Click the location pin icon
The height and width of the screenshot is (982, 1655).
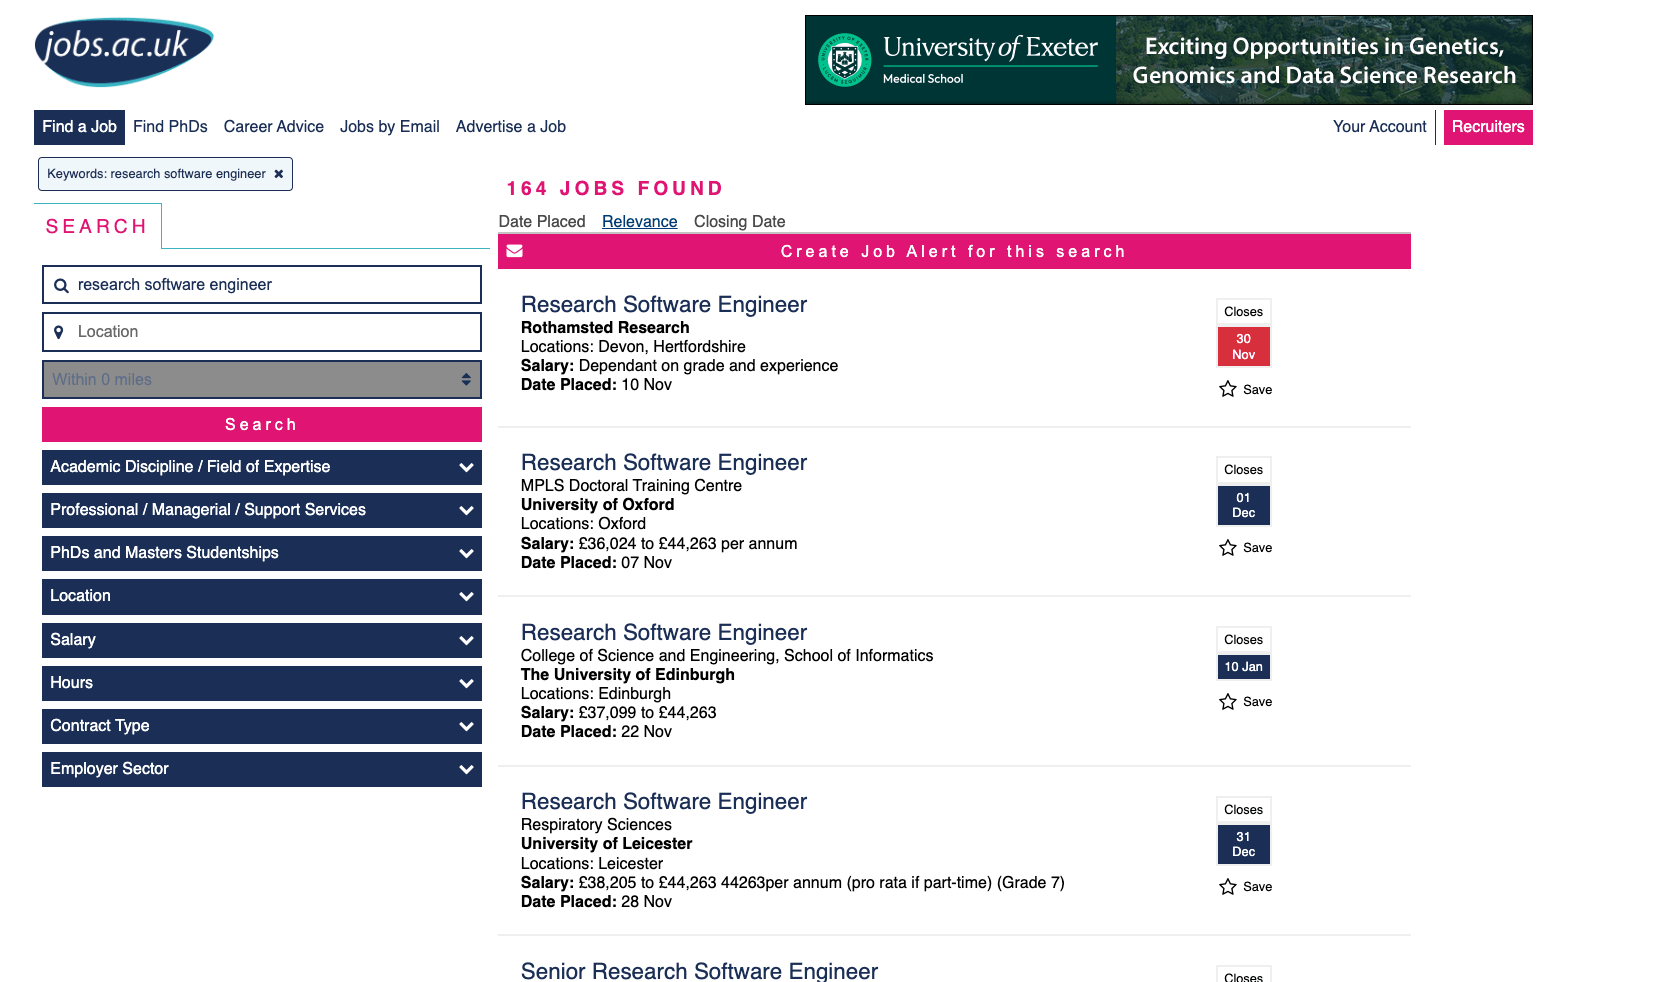[x=59, y=332]
